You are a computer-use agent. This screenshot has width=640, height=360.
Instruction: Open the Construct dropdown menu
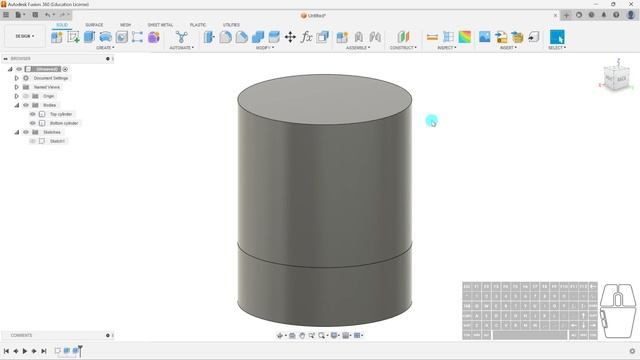(x=403, y=48)
